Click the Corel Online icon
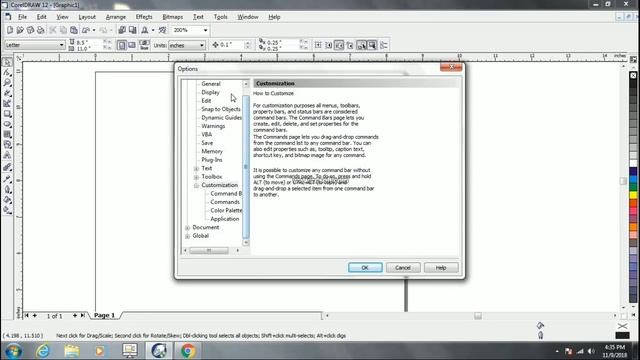This screenshot has height=360, width=640. point(162,30)
